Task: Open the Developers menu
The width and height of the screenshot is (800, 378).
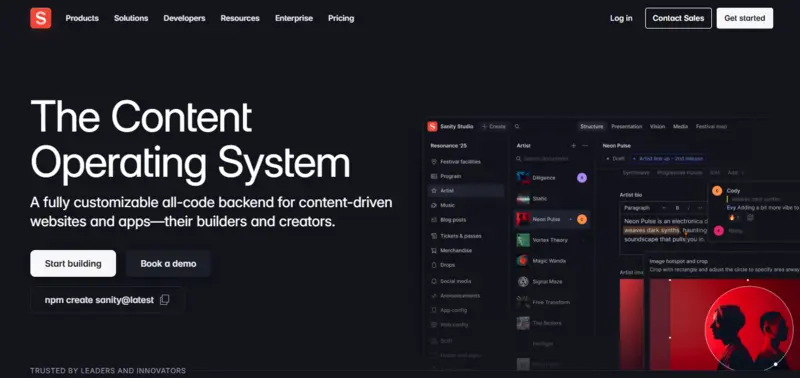Action: coord(184,18)
